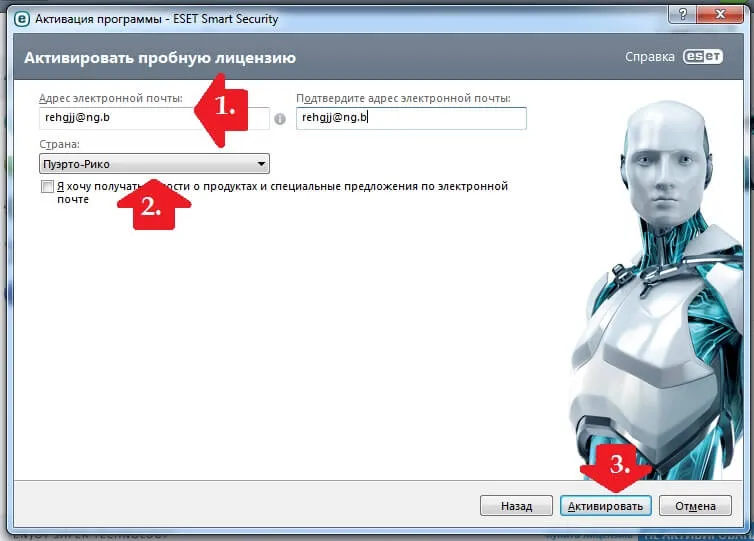Close the activation window
Screen dimensions: 754x541
(720, 14)
